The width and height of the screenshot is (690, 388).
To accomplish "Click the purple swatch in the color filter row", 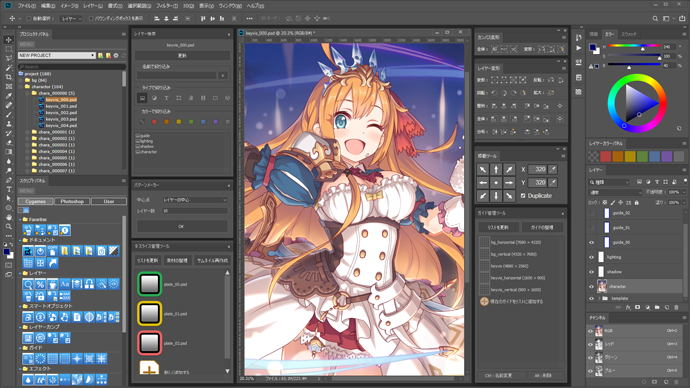I will click(215, 122).
